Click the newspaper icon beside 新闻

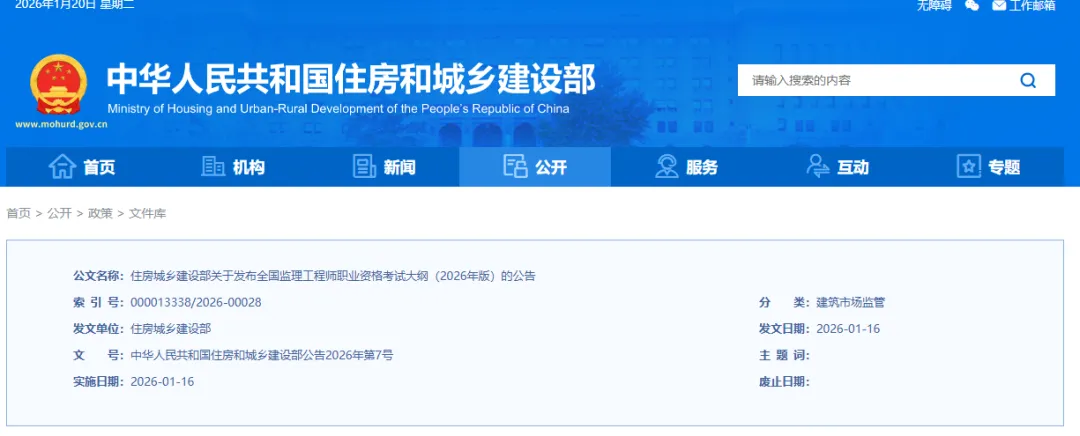364,167
